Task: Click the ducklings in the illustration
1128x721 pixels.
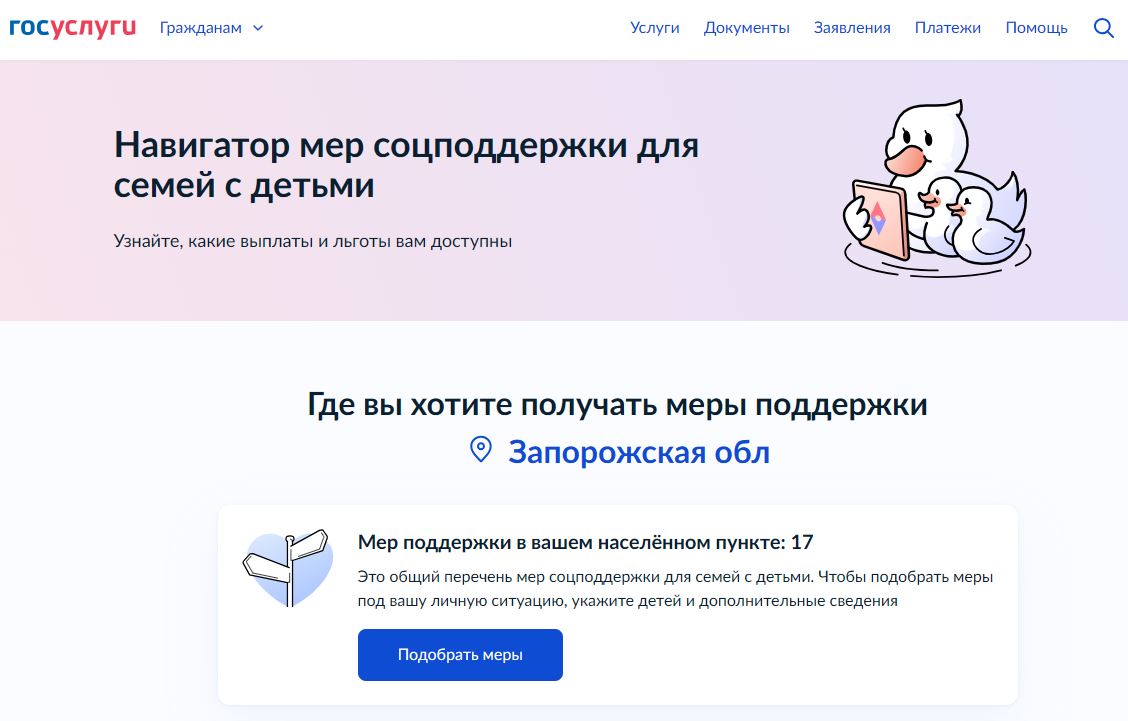Action: point(971,219)
